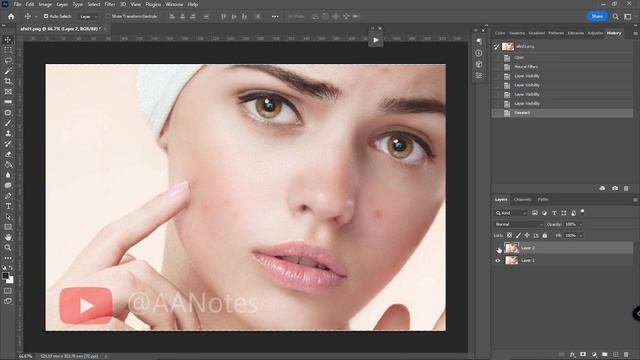
Task: Click lock transparent pixels icon
Action: tap(509, 236)
